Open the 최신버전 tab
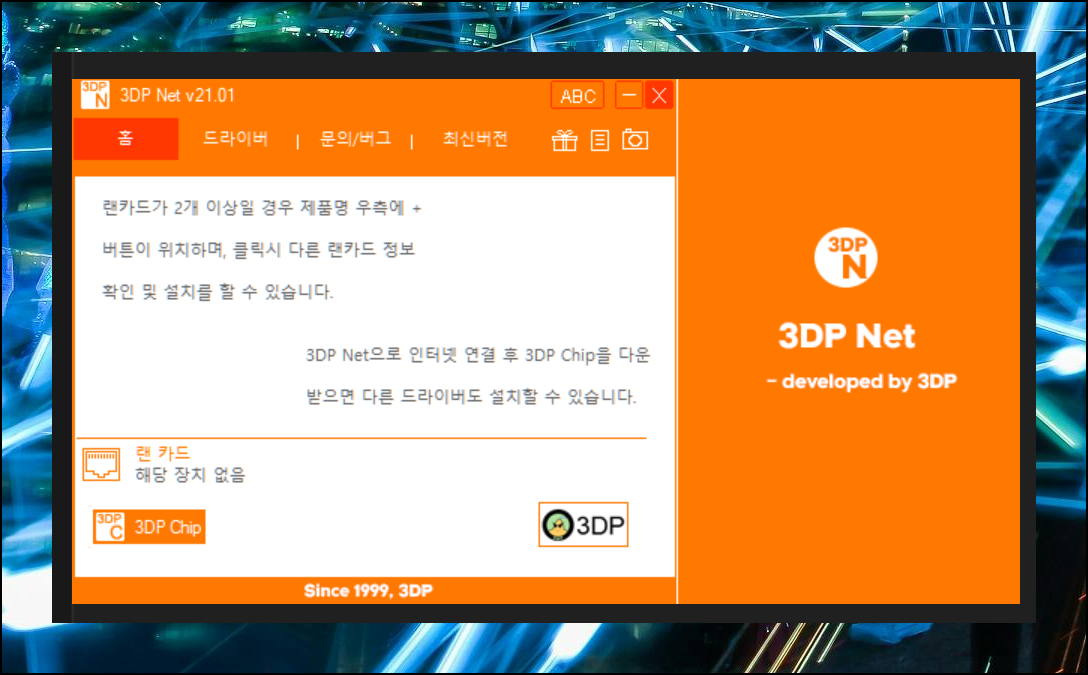This screenshot has height=675, width=1088. point(475,139)
